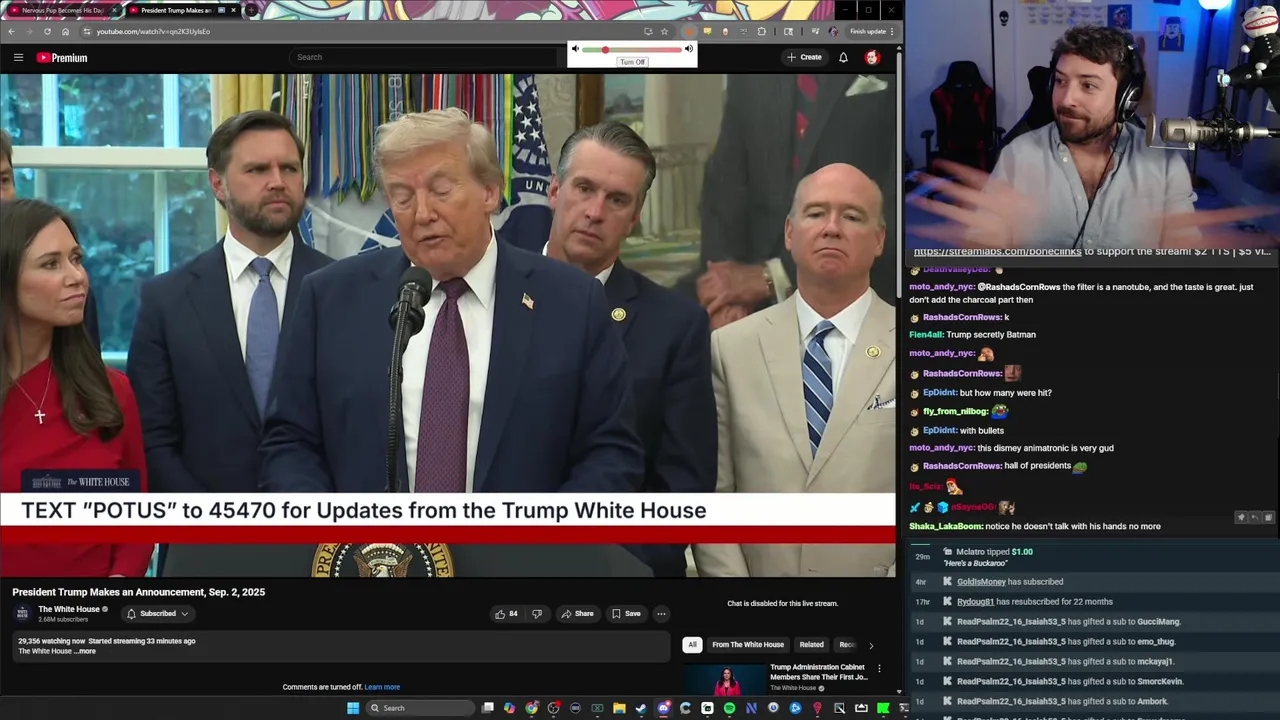The height and width of the screenshot is (720, 1280).
Task: Click the loud speaker icon in volume popup
Action: 688,49
